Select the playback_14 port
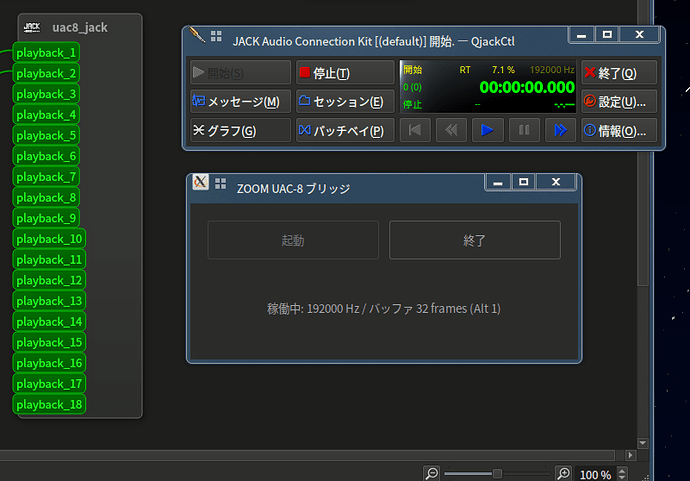 [x=49, y=322]
